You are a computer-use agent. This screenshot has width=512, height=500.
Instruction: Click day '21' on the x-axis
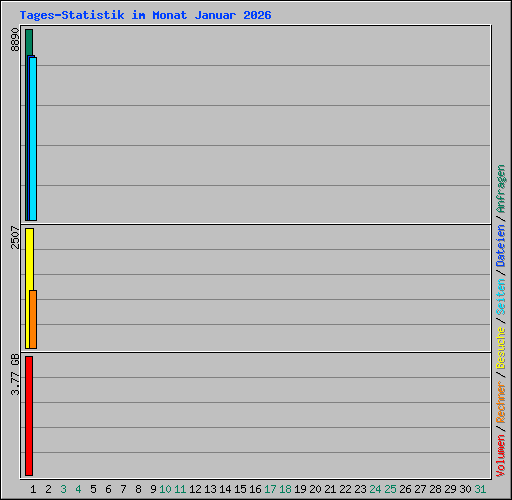(x=330, y=489)
